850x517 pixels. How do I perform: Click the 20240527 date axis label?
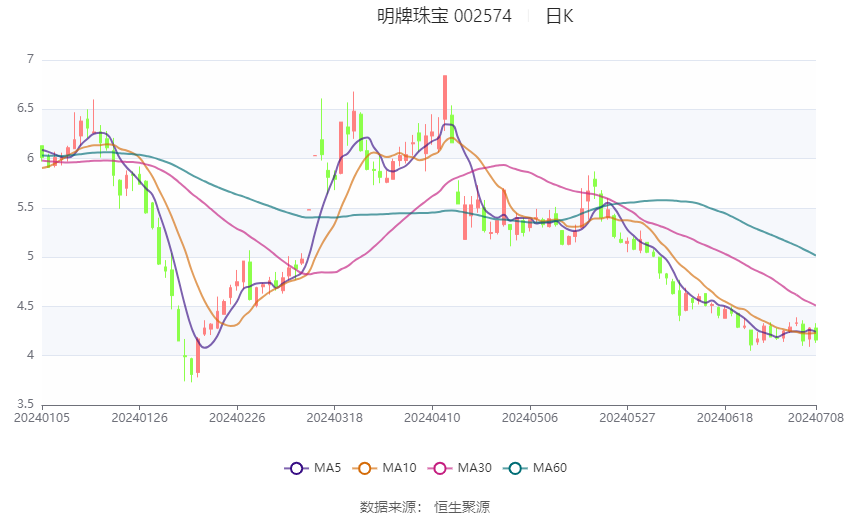pos(627,418)
